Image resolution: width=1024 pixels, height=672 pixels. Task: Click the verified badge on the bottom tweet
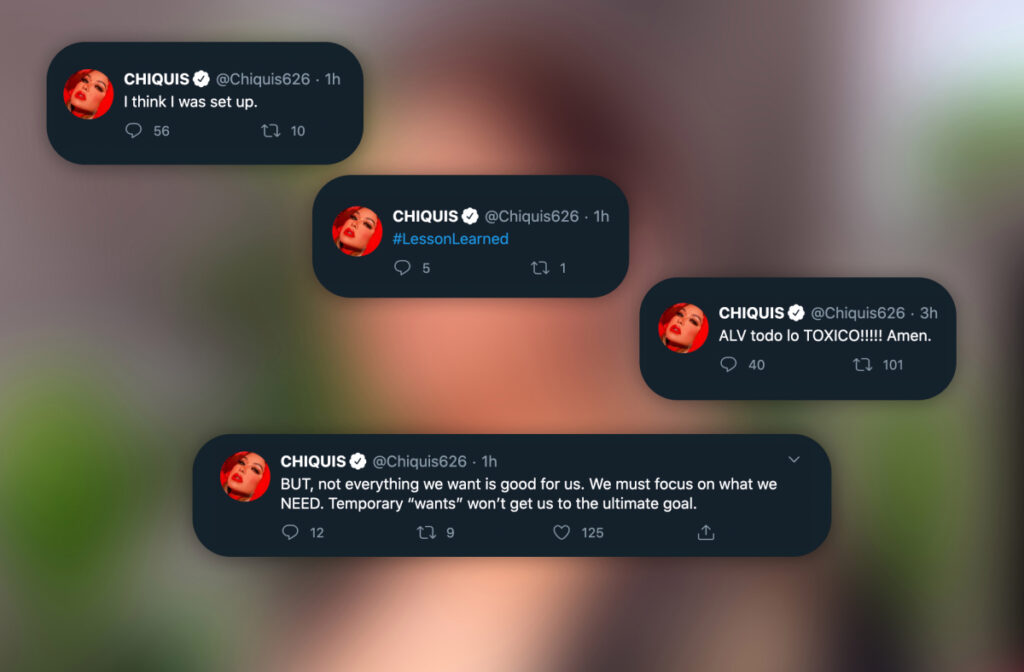(x=358, y=461)
